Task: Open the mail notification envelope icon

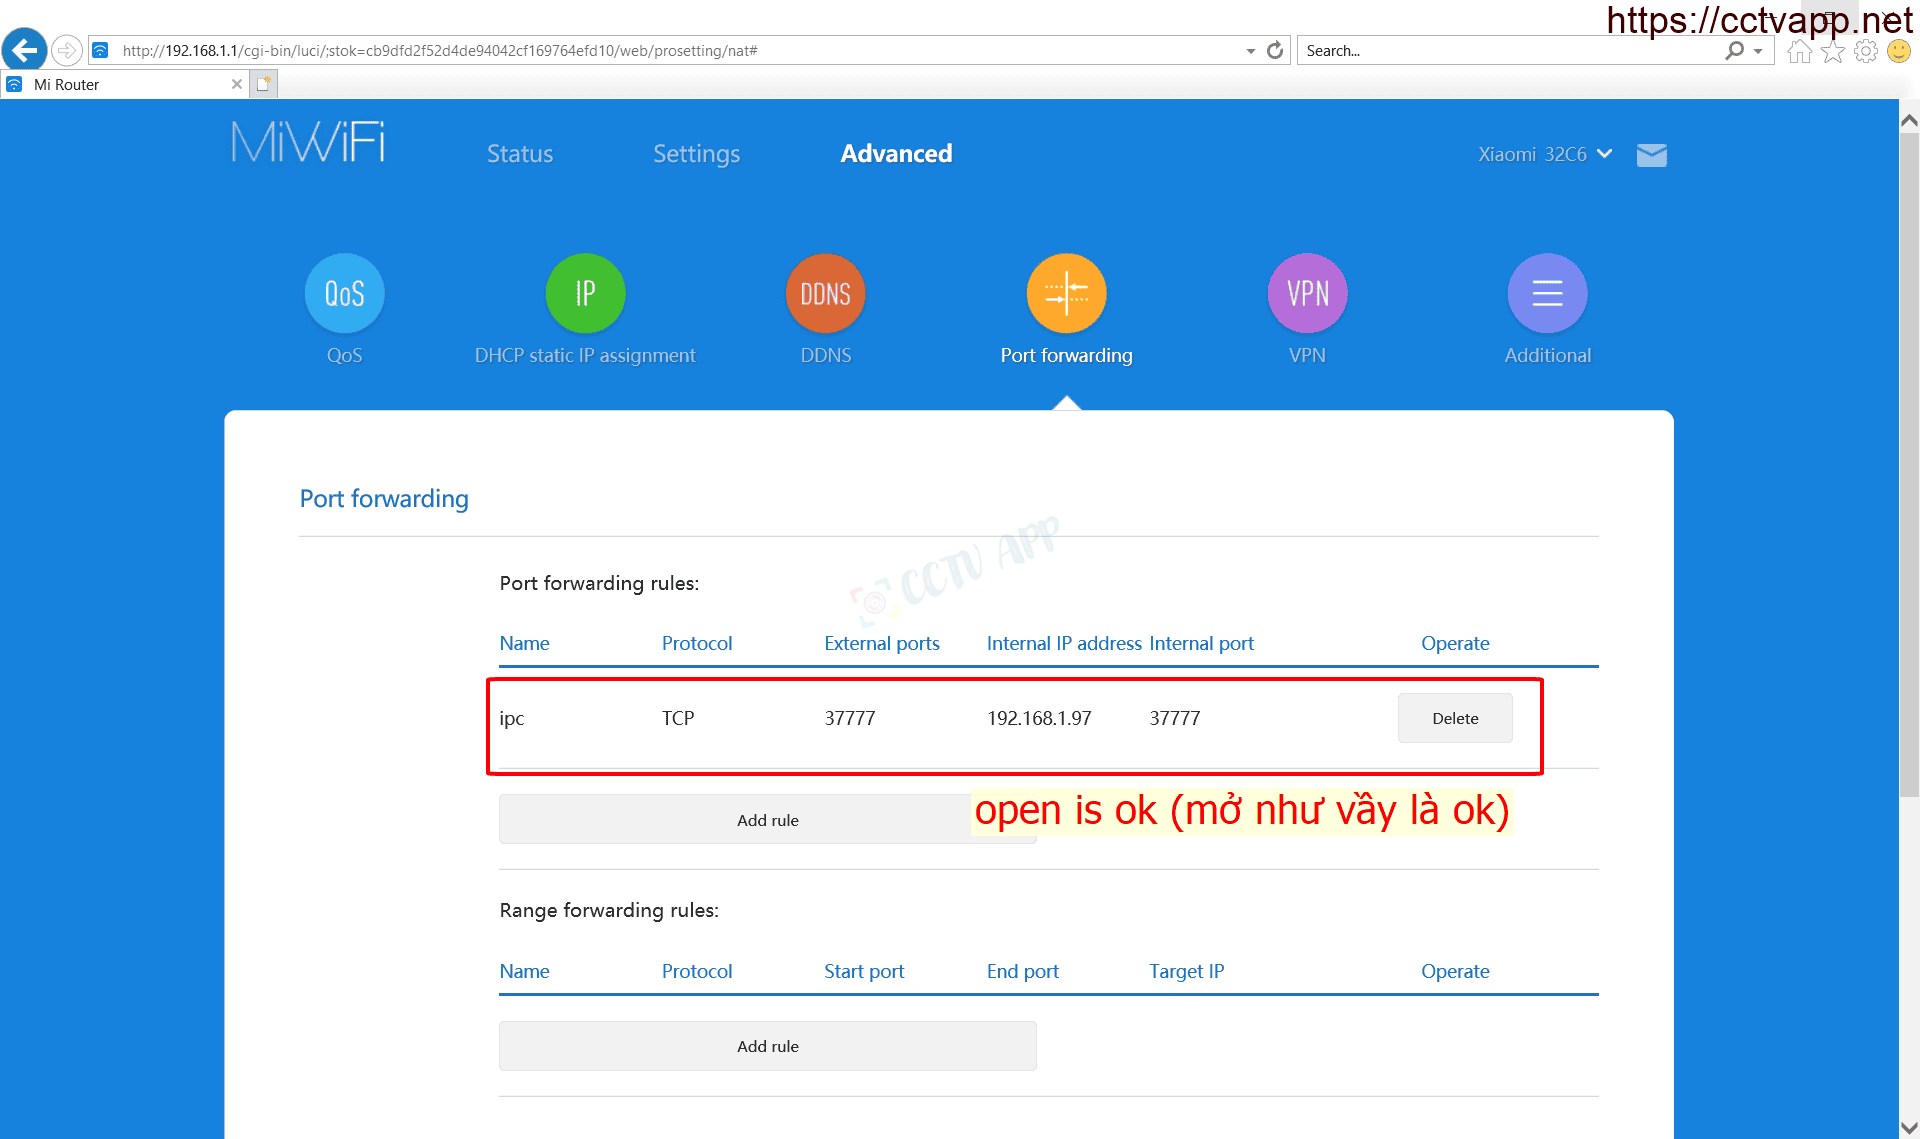Action: pyautogui.click(x=1651, y=155)
